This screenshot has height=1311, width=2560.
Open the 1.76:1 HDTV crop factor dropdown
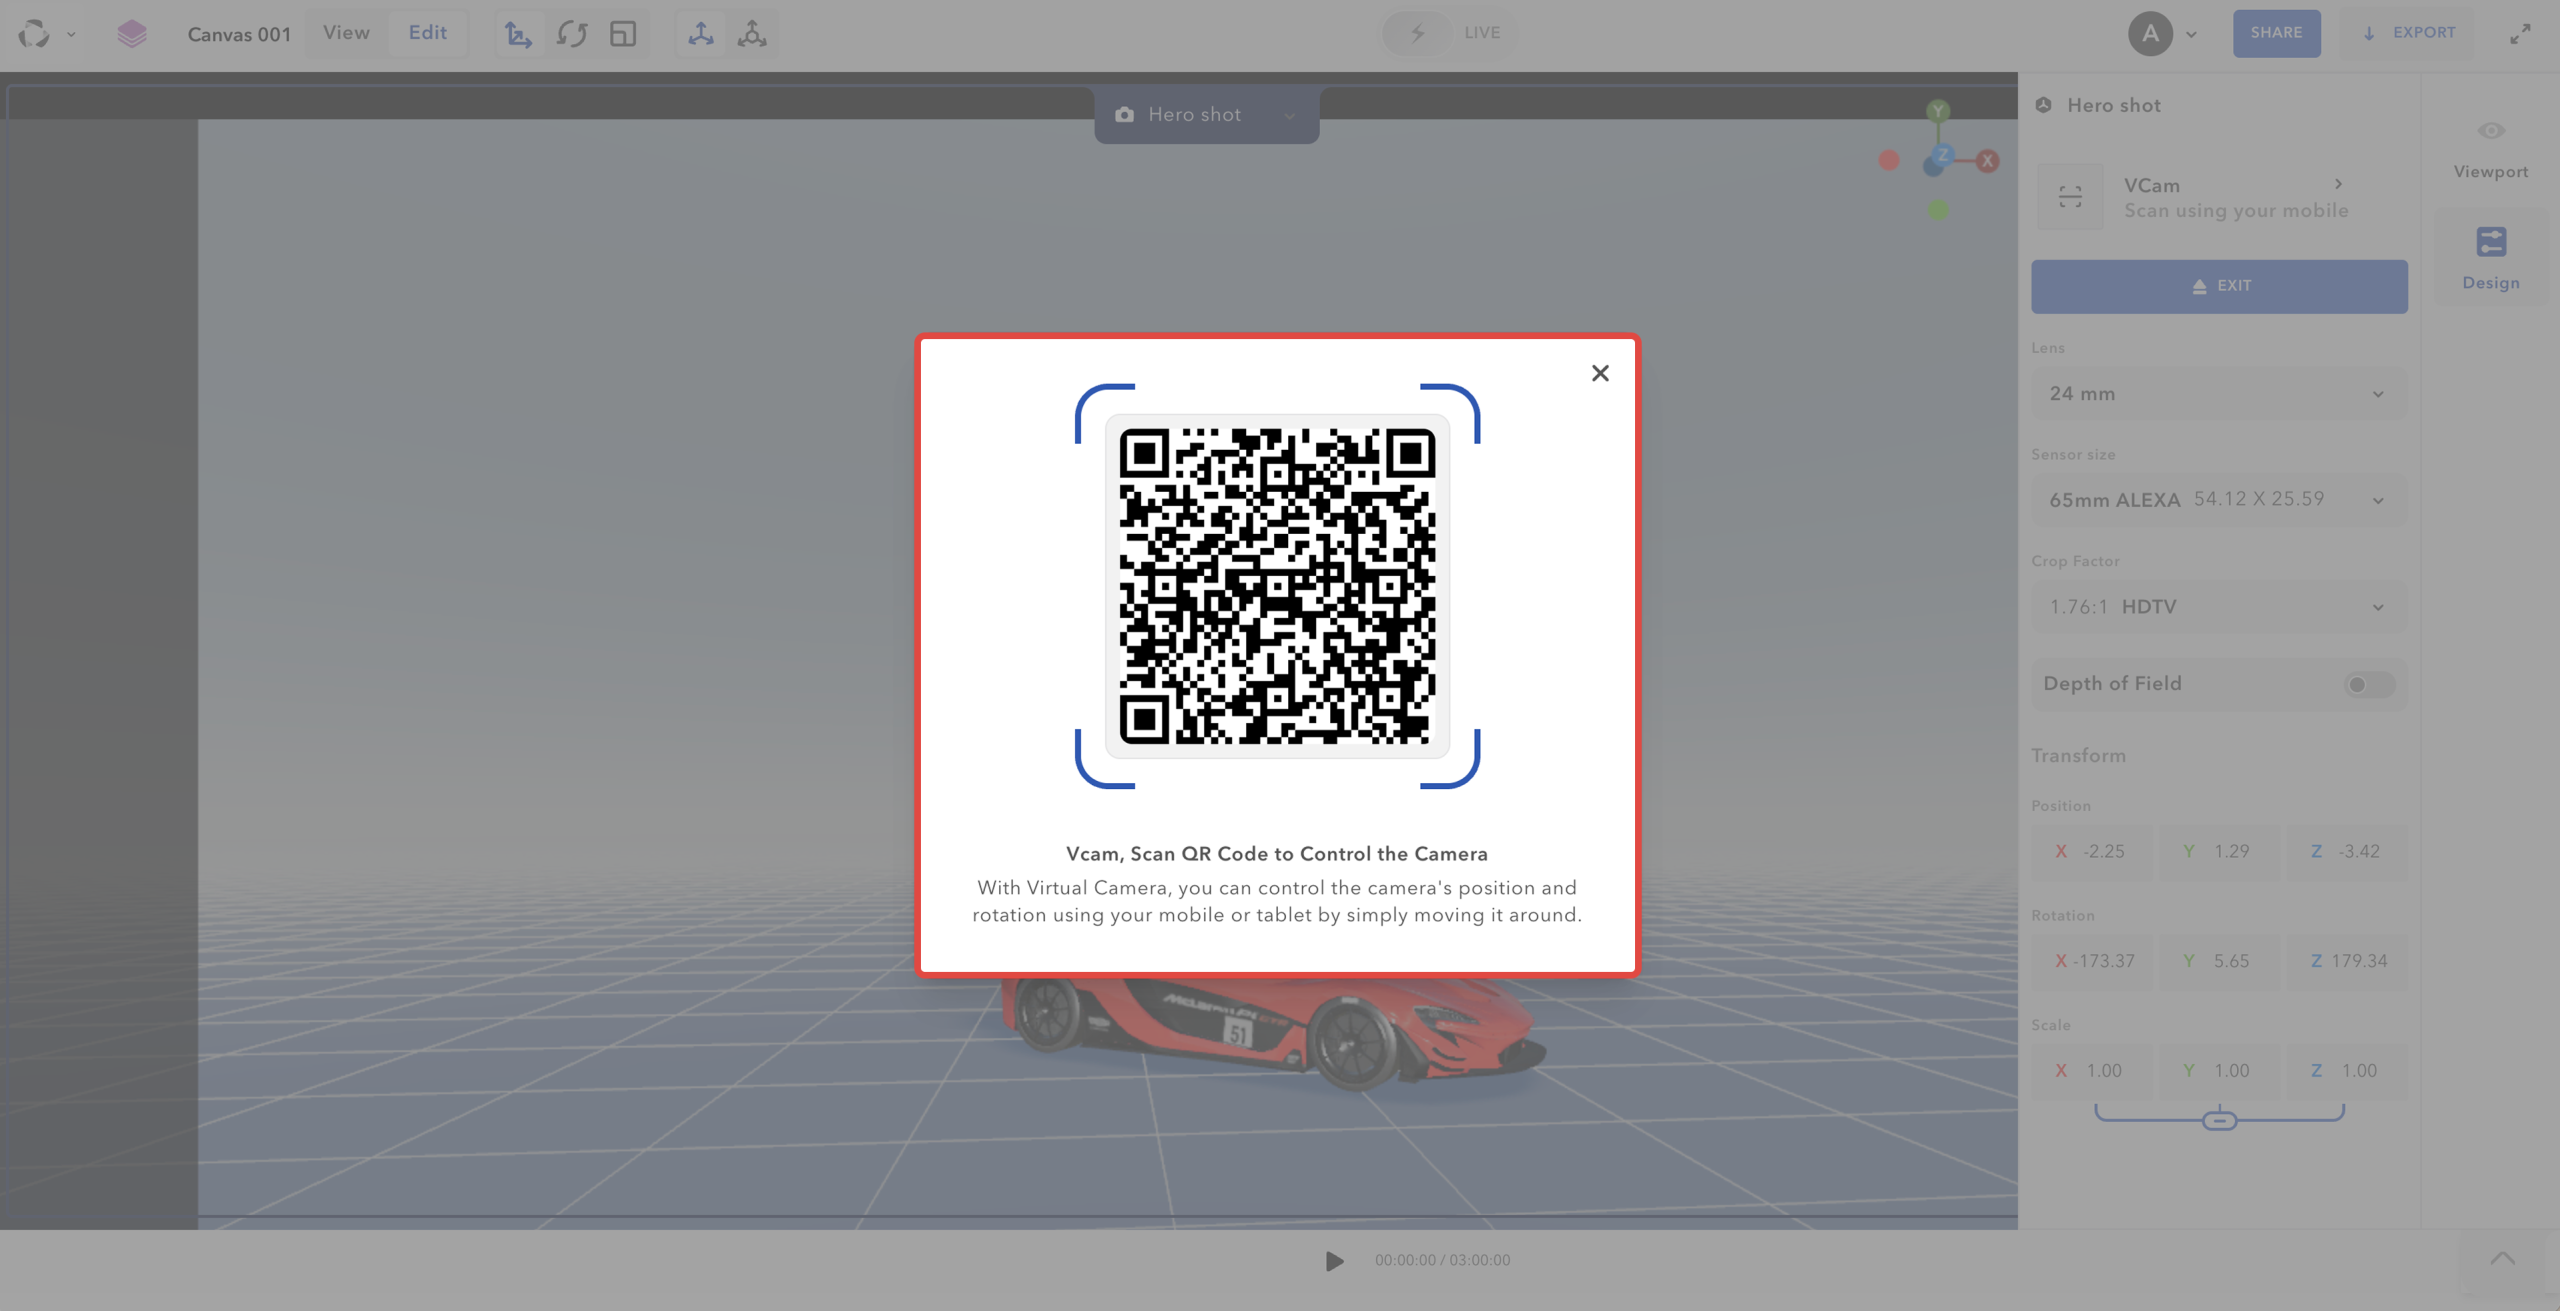tap(2218, 607)
